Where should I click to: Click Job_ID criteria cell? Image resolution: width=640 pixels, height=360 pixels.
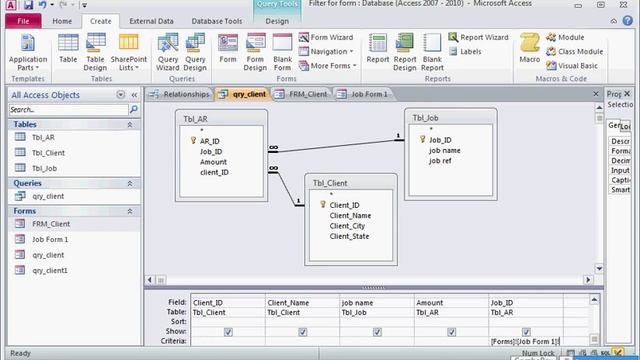[526, 341]
